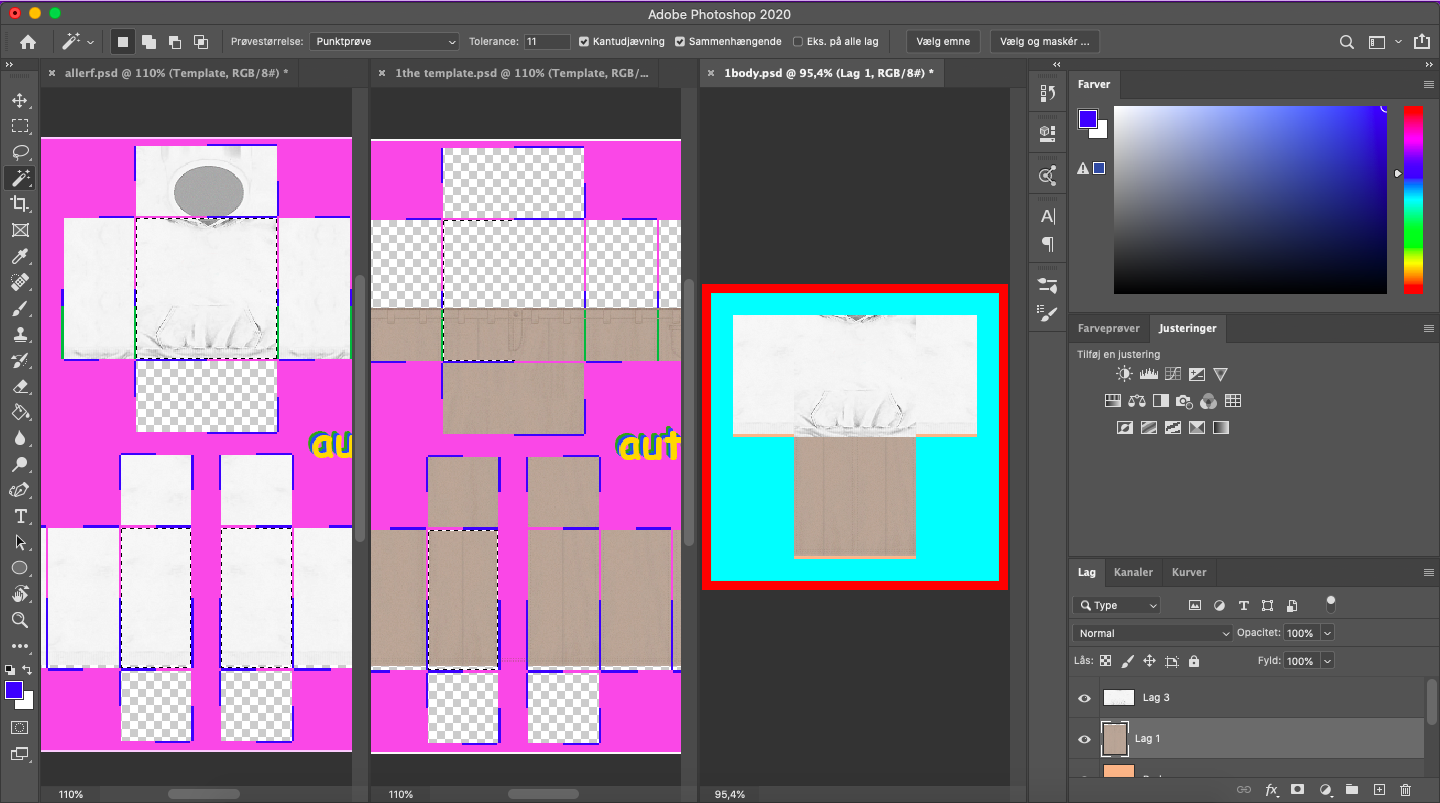The height and width of the screenshot is (803, 1440).
Task: Select the Move tool
Action: pos(19,99)
